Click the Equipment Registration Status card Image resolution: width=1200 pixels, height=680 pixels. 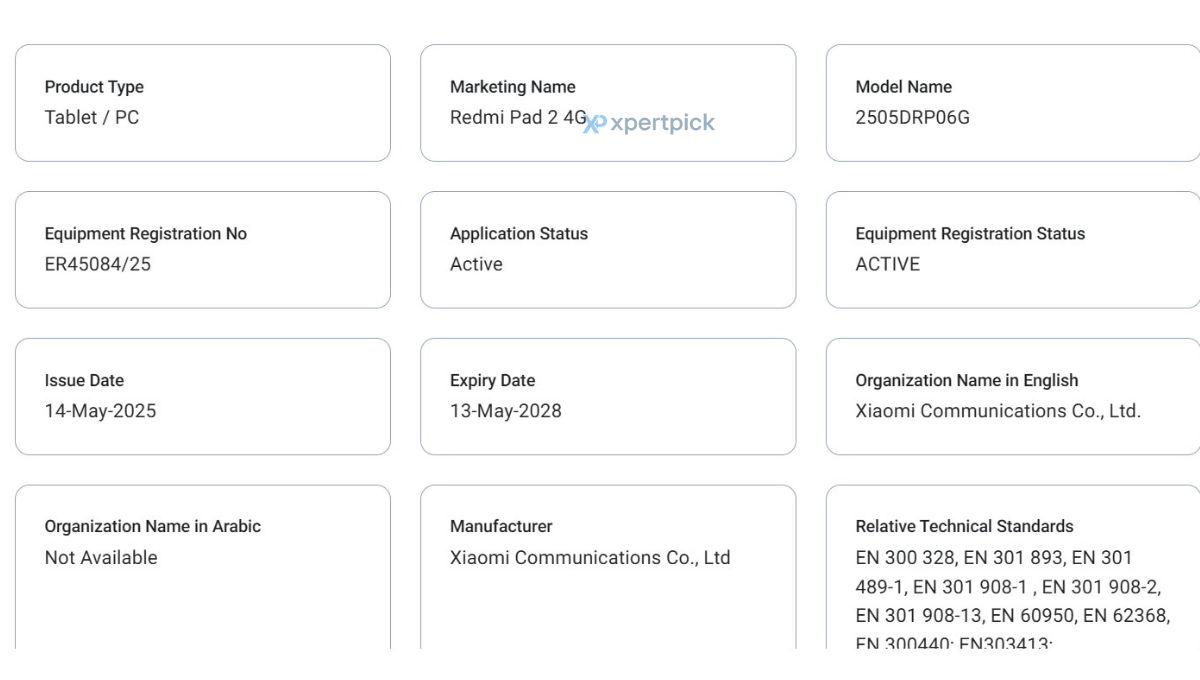tap(1013, 250)
